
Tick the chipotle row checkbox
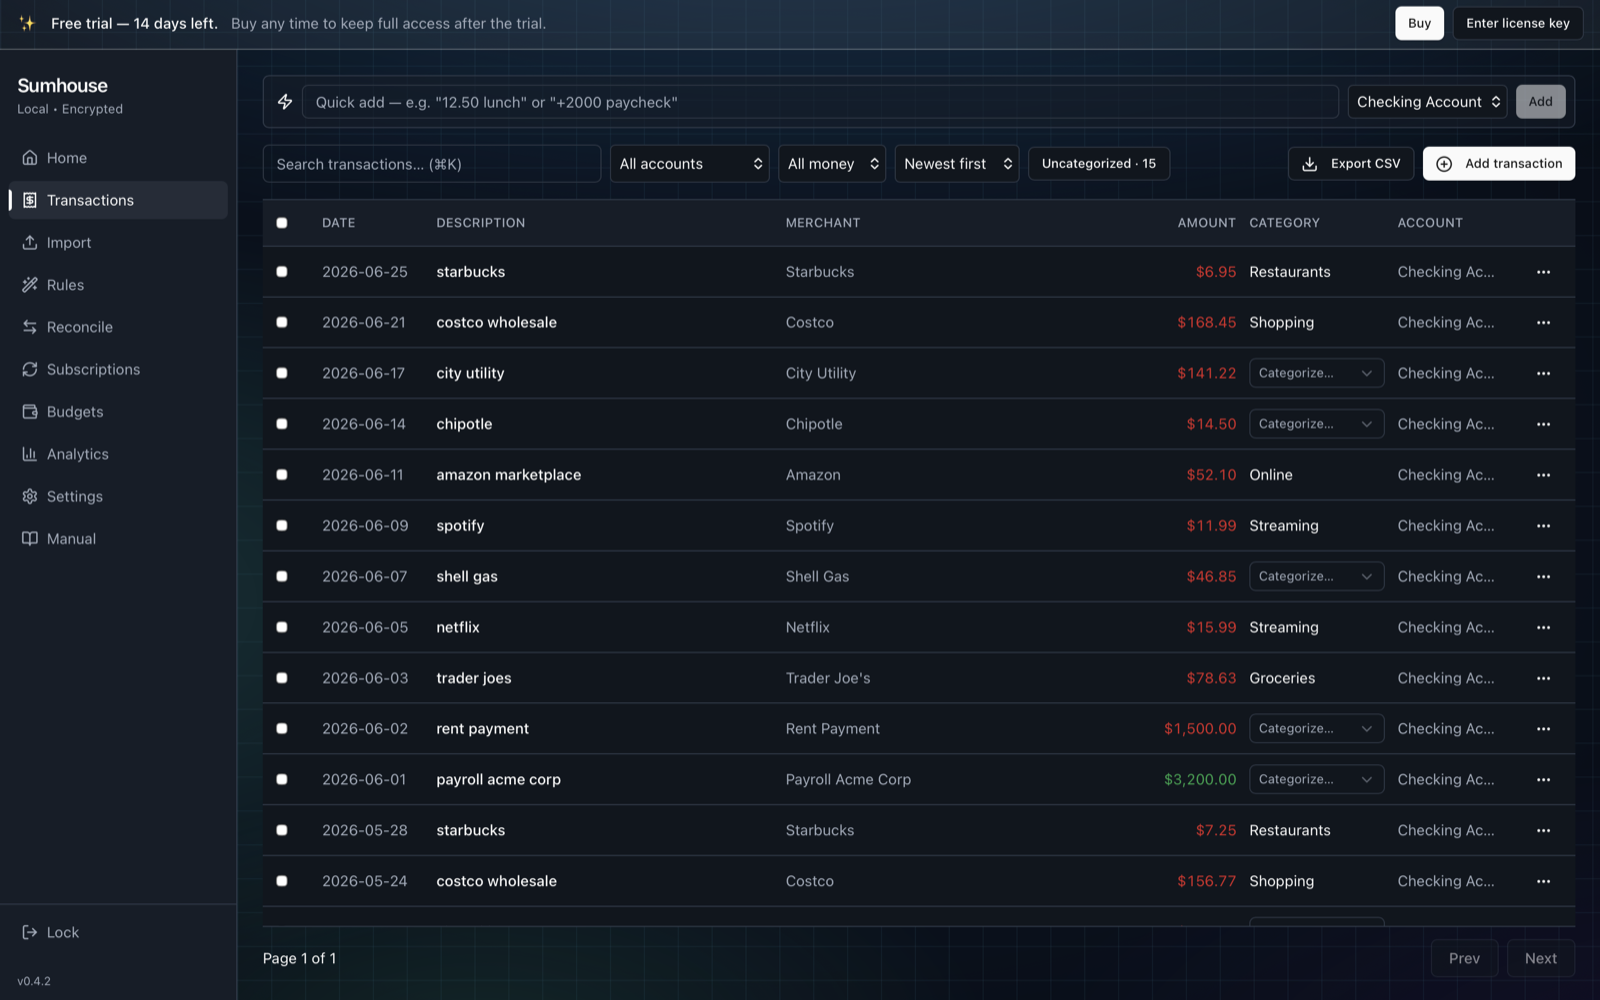(282, 424)
